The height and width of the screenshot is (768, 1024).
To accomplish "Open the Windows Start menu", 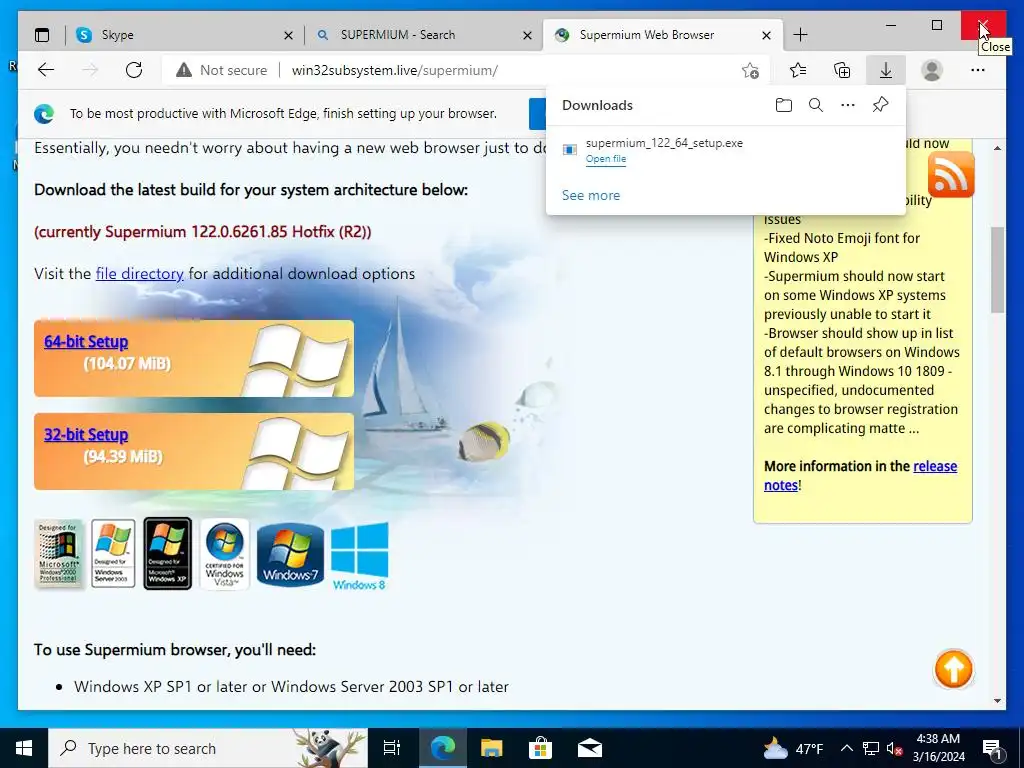I will tap(24, 748).
